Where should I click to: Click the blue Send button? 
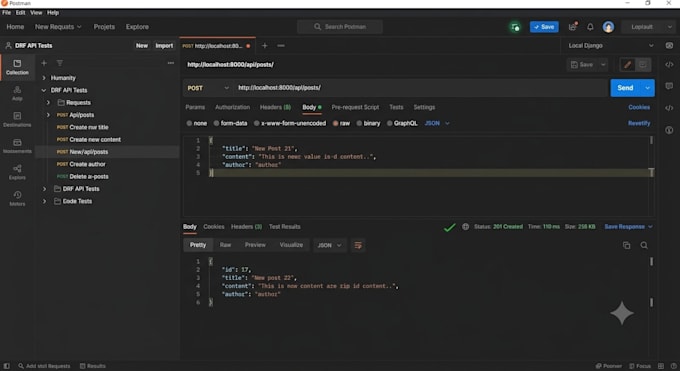[625, 88]
